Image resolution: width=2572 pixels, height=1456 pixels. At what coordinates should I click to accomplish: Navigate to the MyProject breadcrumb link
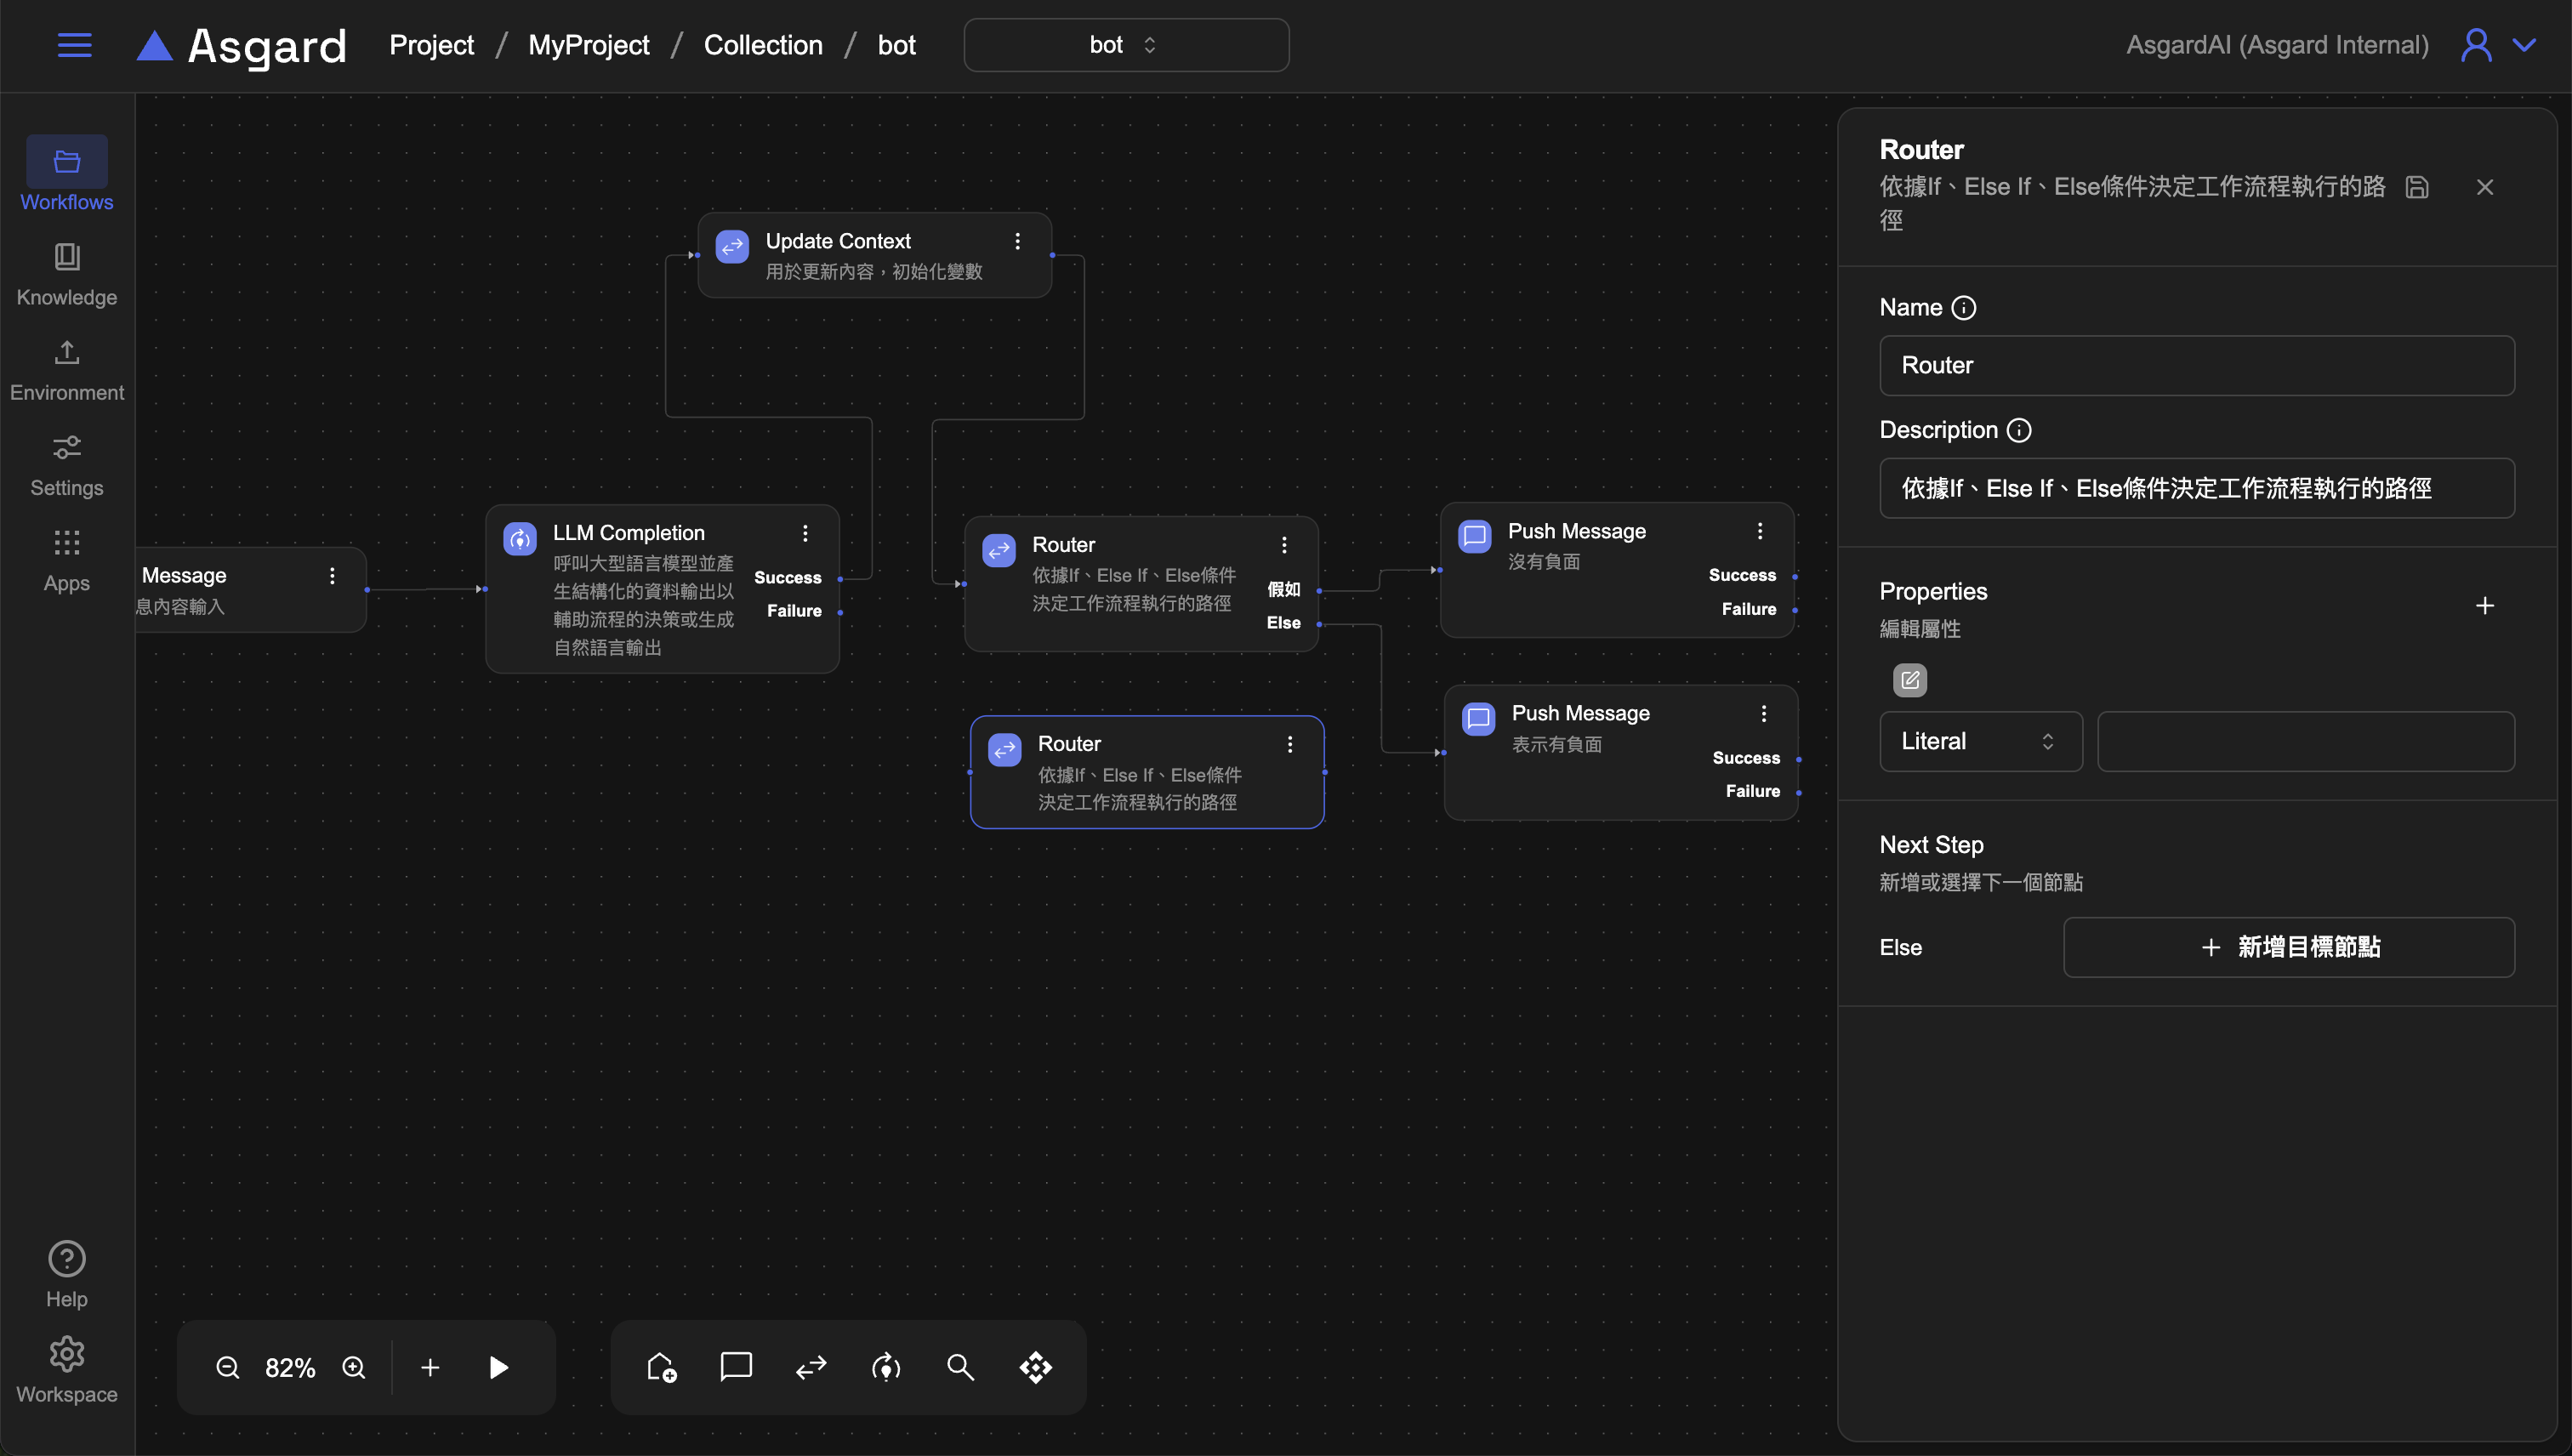588,45
